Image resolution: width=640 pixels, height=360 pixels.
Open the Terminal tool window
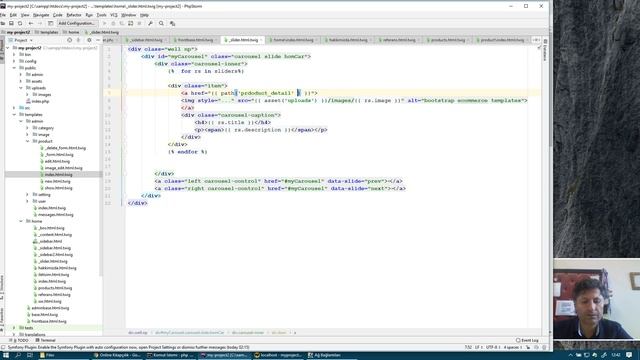pos(45,340)
